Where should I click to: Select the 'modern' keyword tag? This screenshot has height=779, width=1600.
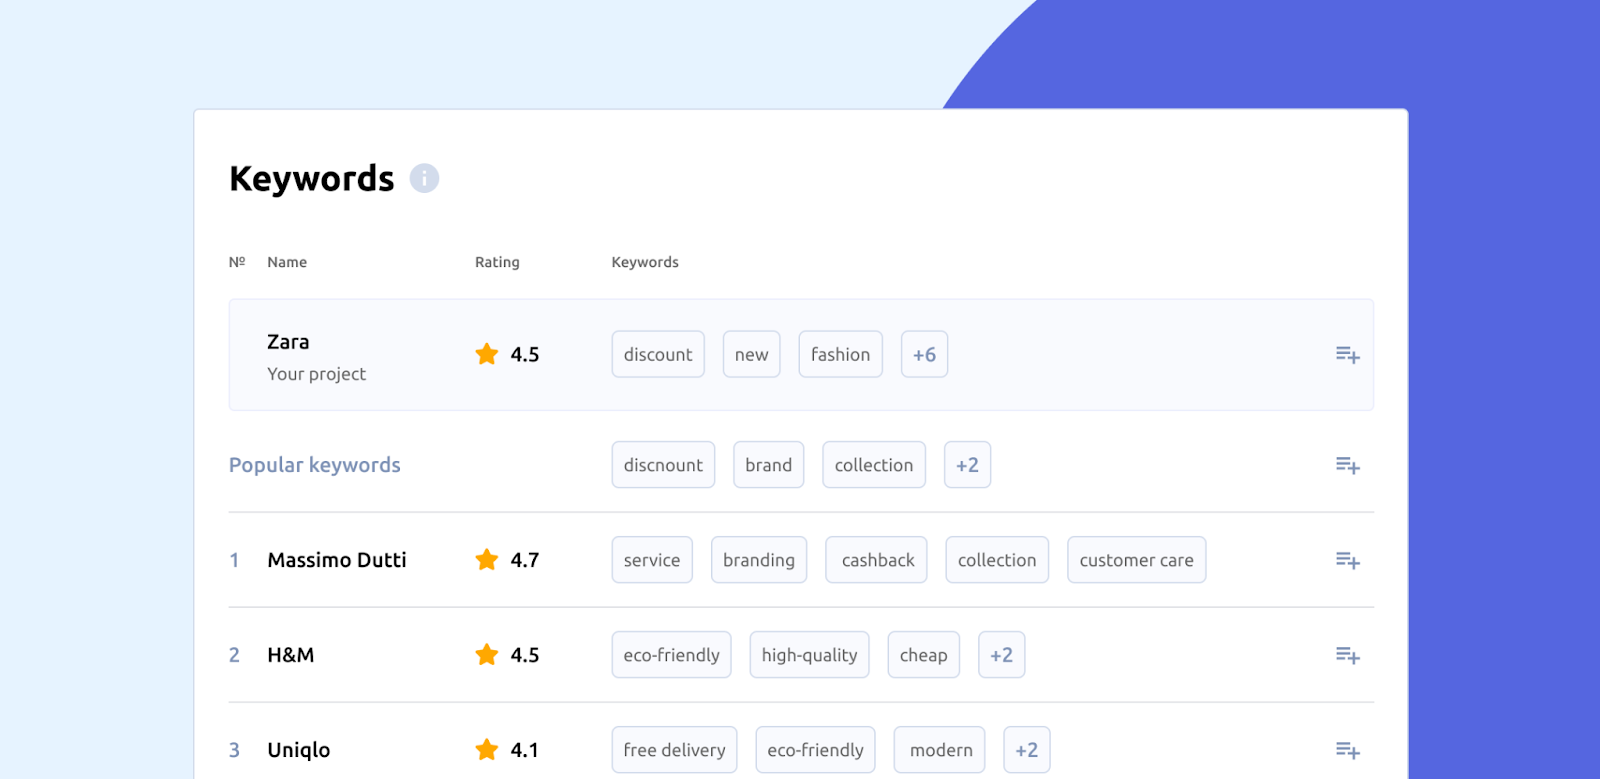tap(940, 750)
